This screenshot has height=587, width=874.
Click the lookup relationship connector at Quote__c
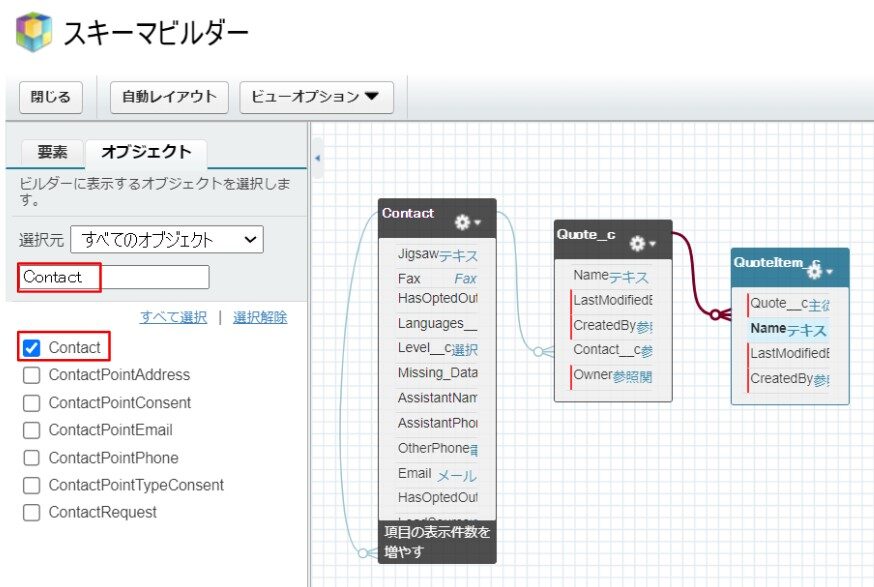pos(543,352)
